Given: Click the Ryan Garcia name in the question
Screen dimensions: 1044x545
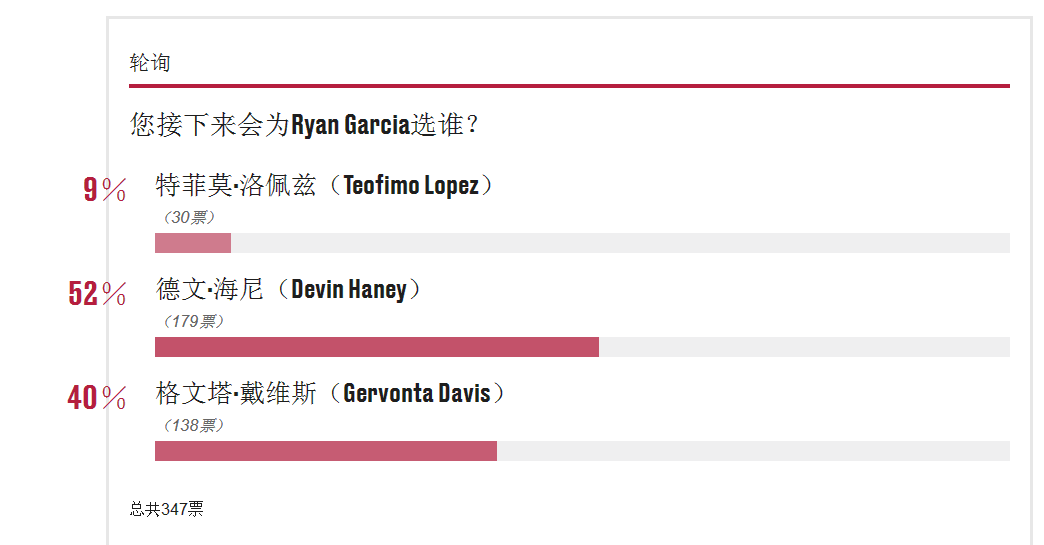Looking at the screenshot, I should point(350,125).
